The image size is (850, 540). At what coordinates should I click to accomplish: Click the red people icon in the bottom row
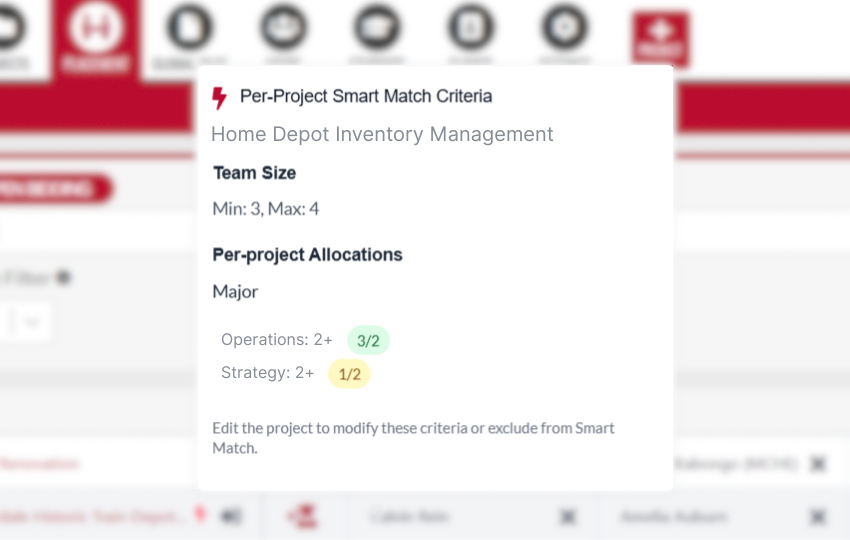coord(302,516)
